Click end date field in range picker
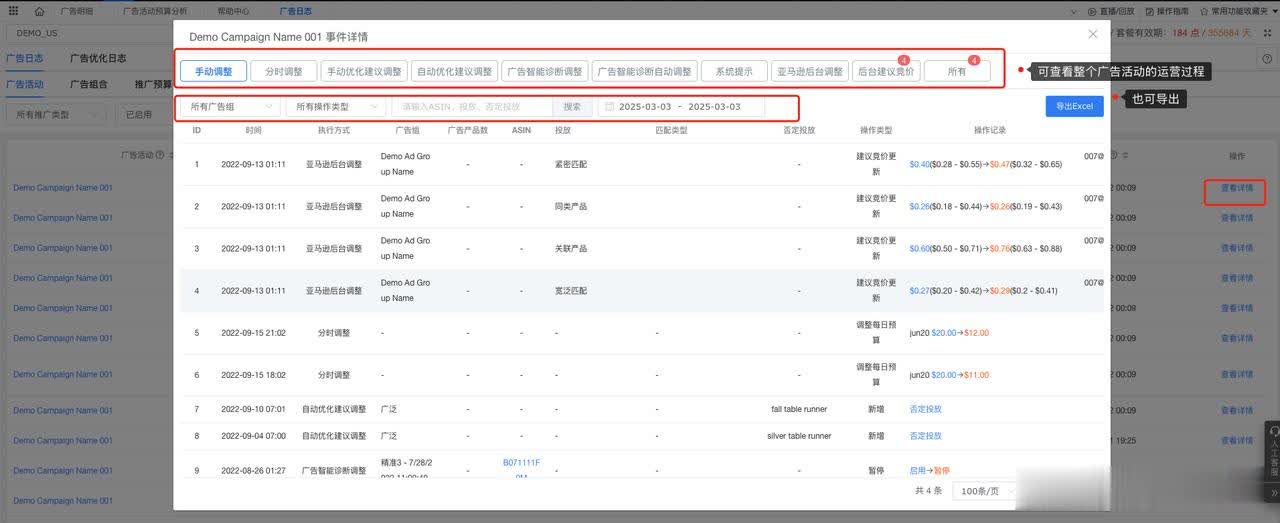 coord(714,106)
